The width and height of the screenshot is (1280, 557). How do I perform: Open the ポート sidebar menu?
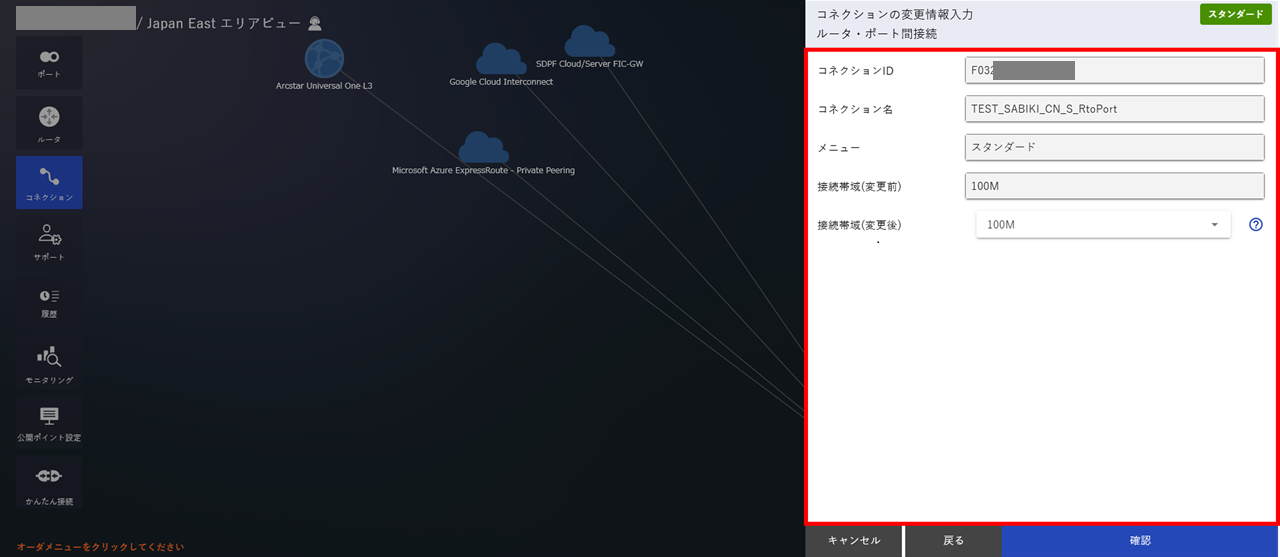[x=49, y=63]
